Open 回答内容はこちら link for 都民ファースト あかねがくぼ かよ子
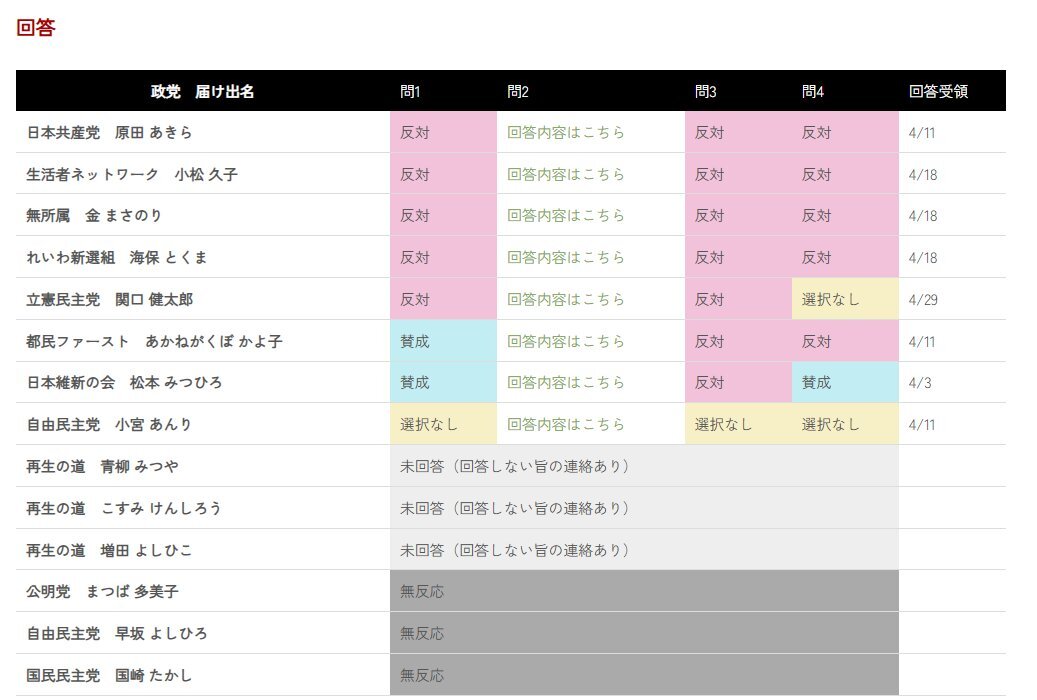This screenshot has height=700, width=1037. point(565,341)
